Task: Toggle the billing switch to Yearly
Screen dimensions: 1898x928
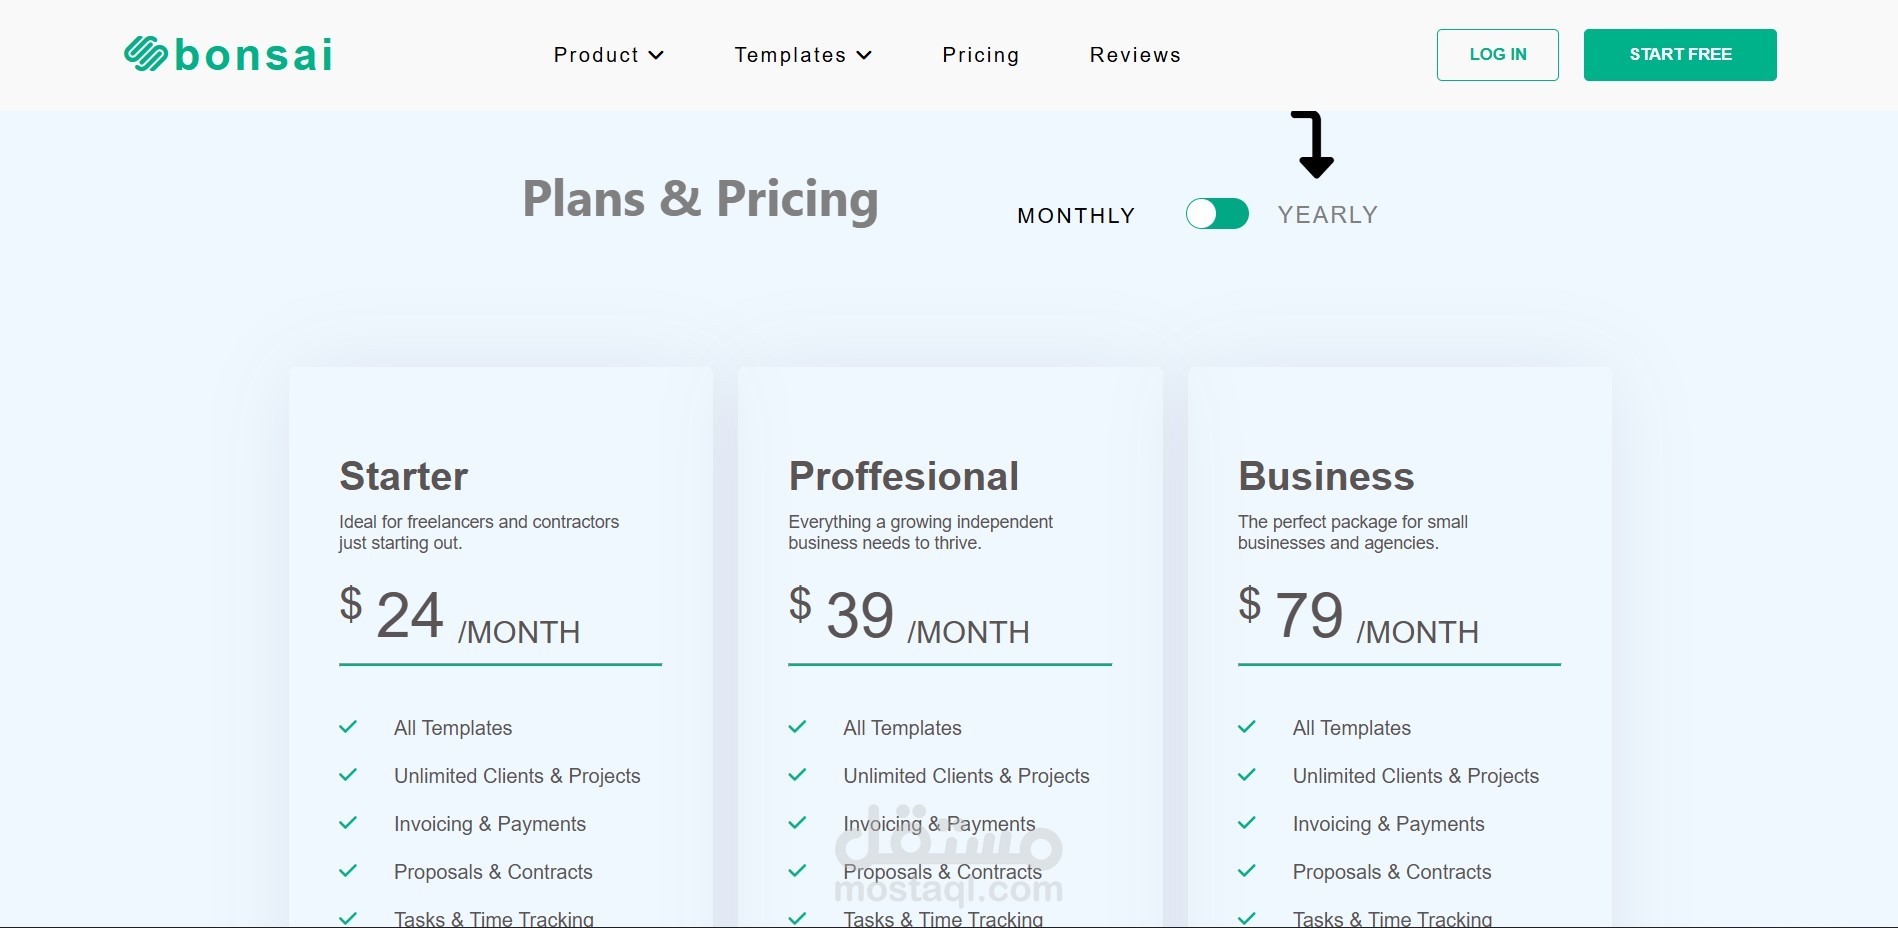Action: coord(1216,213)
